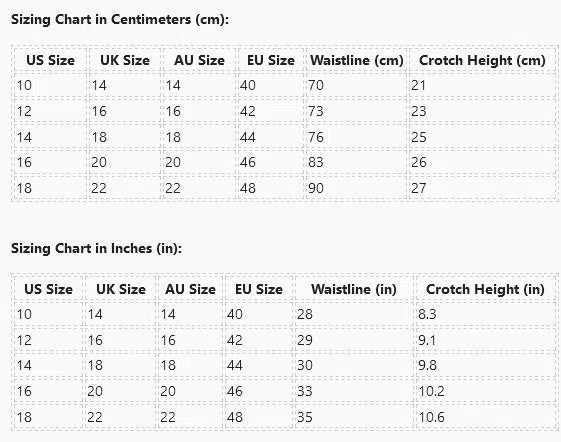Click the 'Sizing Chart in Centimeters (cm):' heading
The image size is (561, 442).
pos(120,19)
